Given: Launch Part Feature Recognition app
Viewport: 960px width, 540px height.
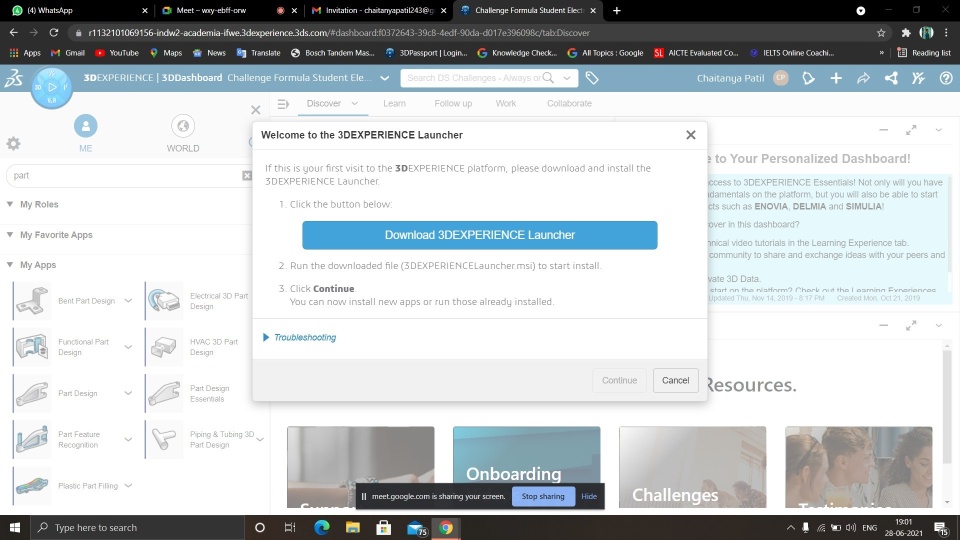Looking at the screenshot, I should 32,439.
